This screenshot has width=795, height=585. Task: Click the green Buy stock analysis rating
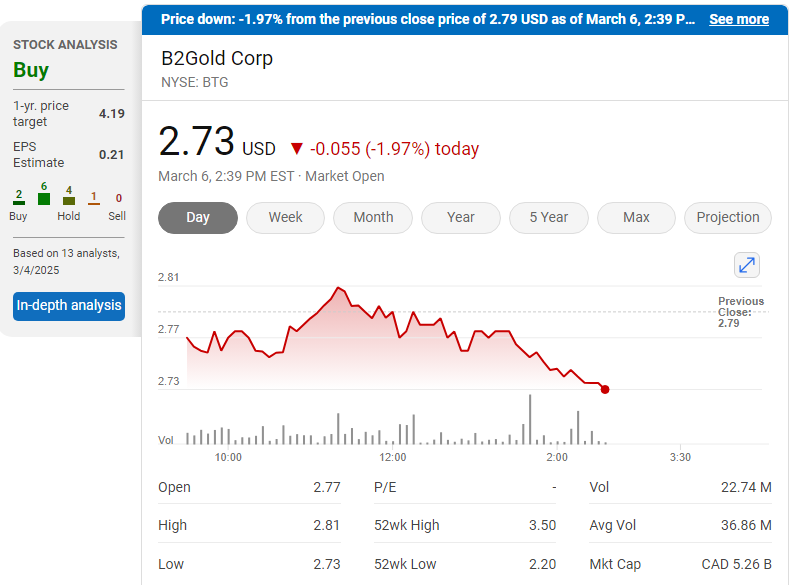(31, 70)
